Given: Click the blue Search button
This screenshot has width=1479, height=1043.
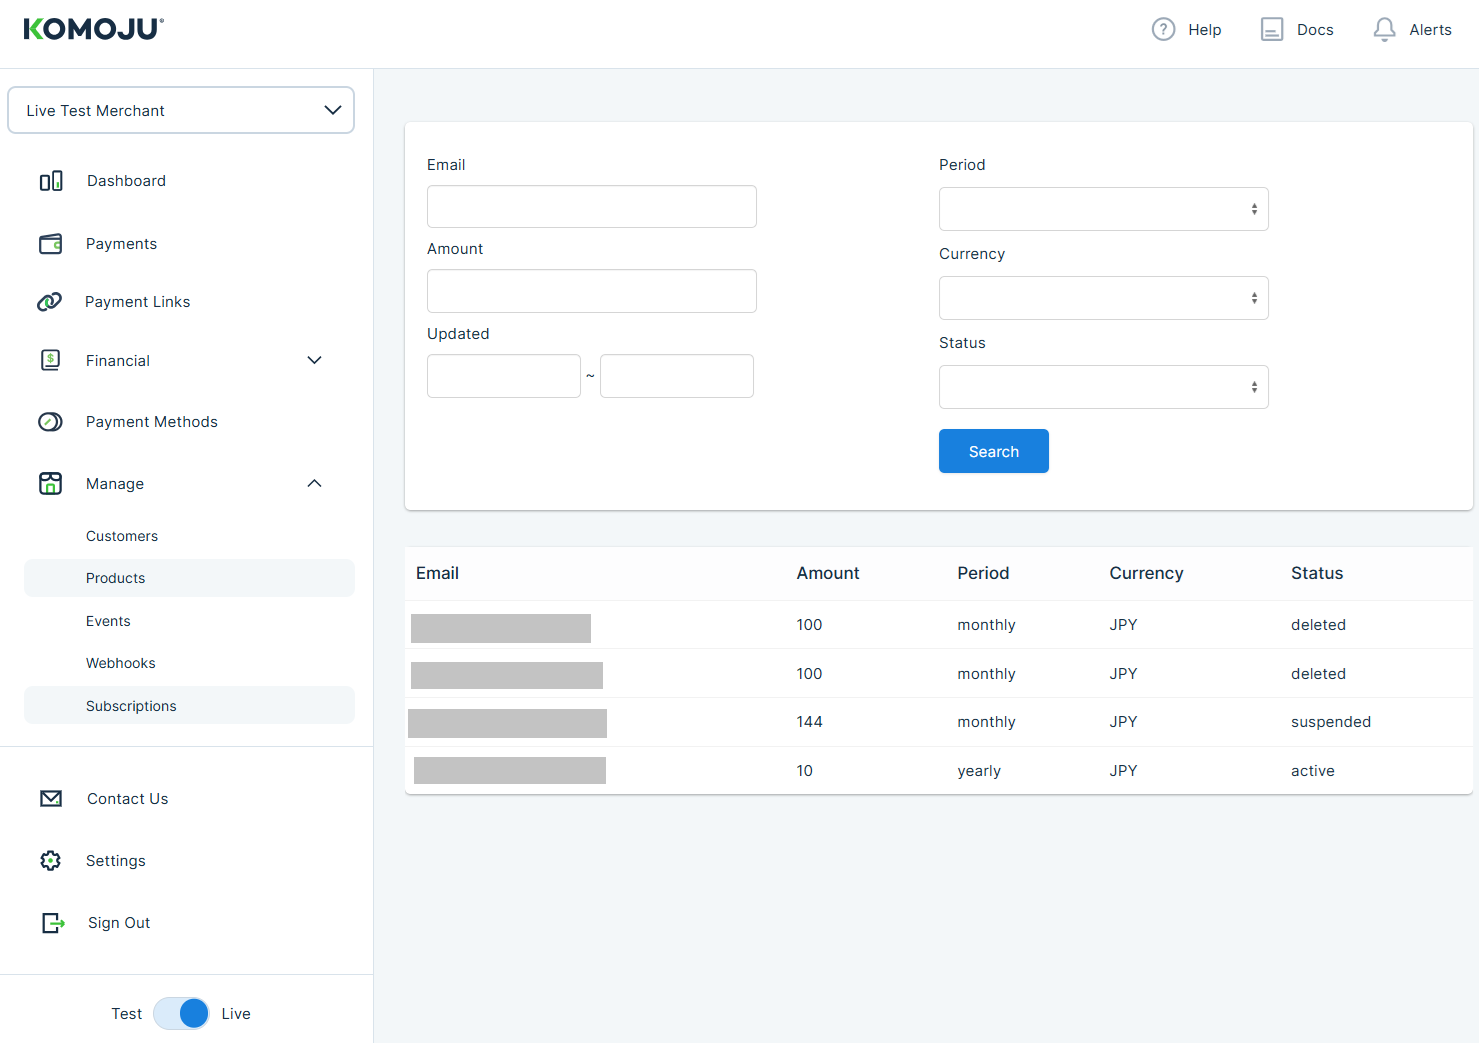Looking at the screenshot, I should (x=993, y=451).
